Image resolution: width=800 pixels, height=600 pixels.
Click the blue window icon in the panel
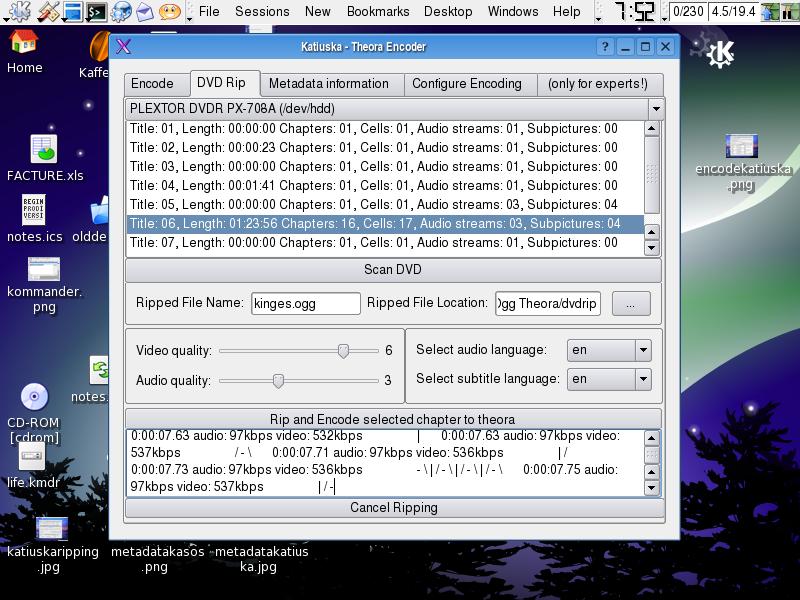72,12
